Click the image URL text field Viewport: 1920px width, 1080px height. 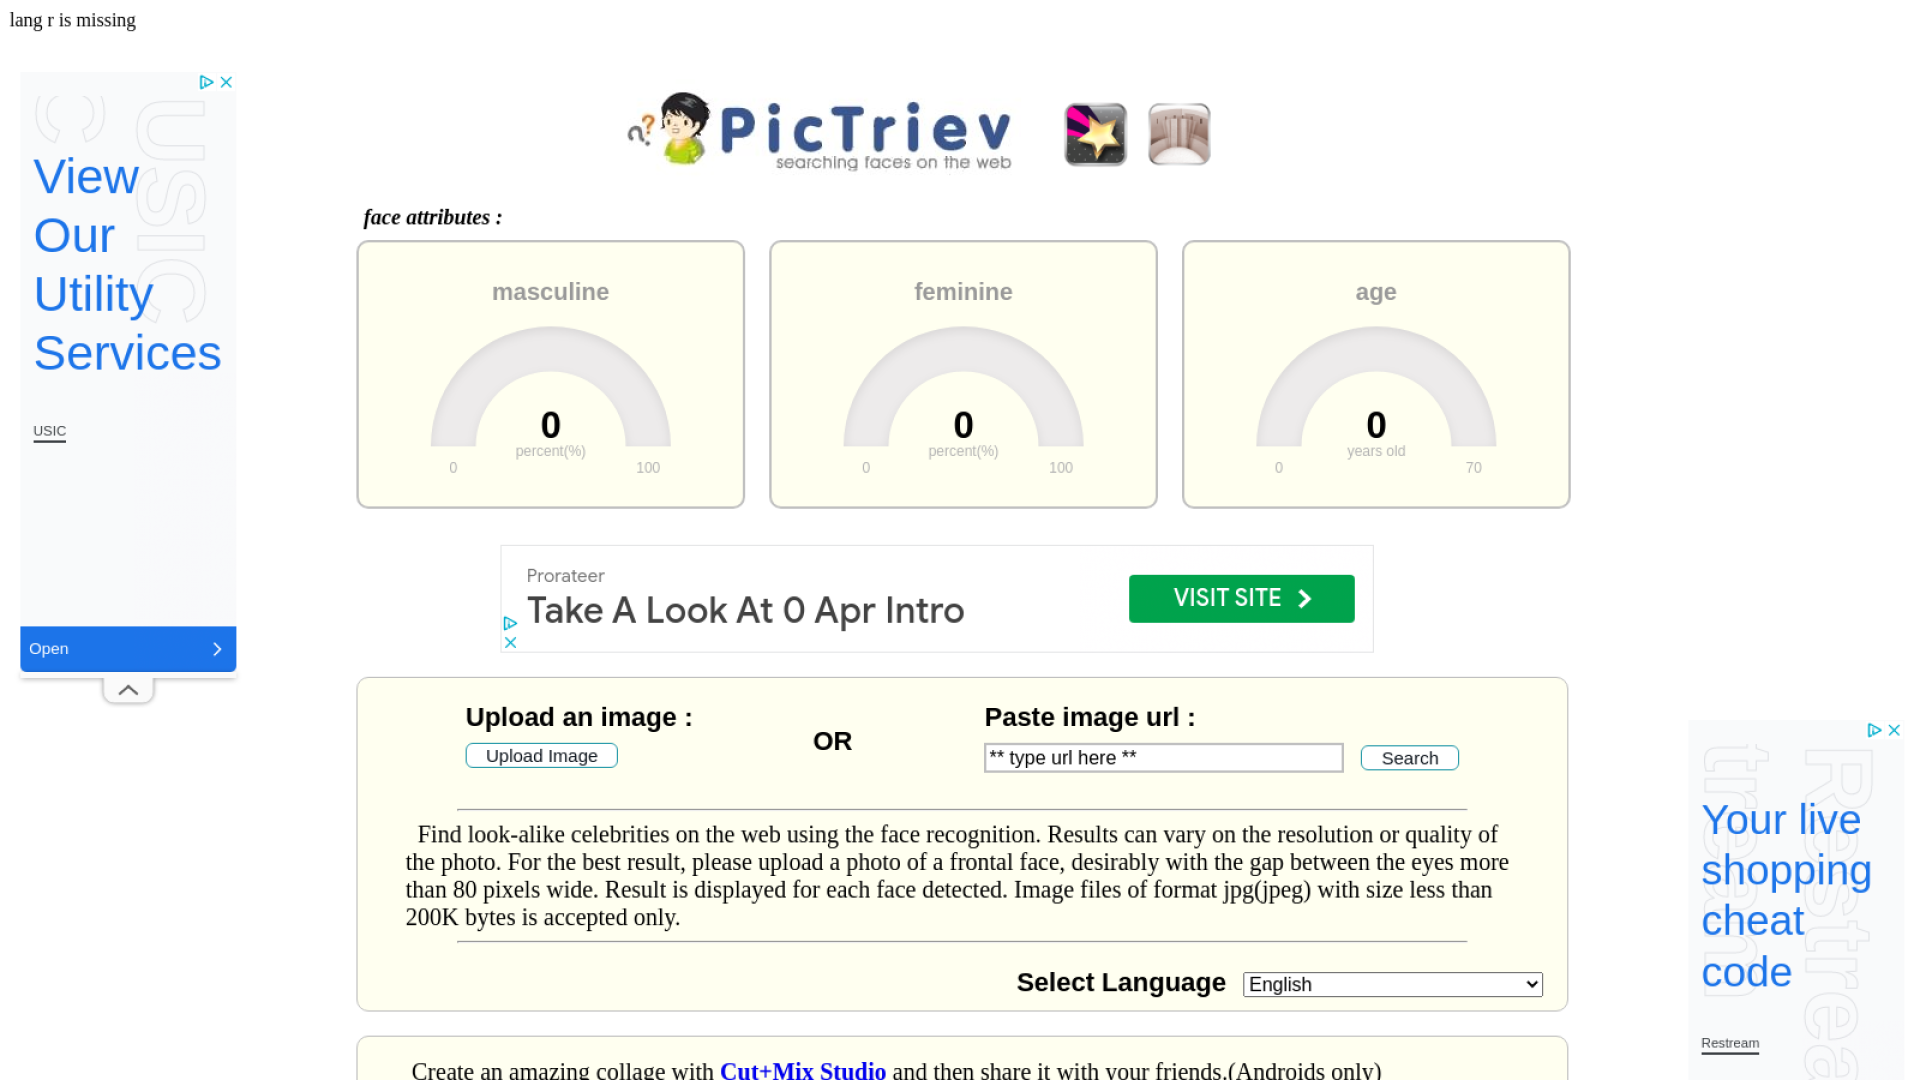(x=1163, y=758)
